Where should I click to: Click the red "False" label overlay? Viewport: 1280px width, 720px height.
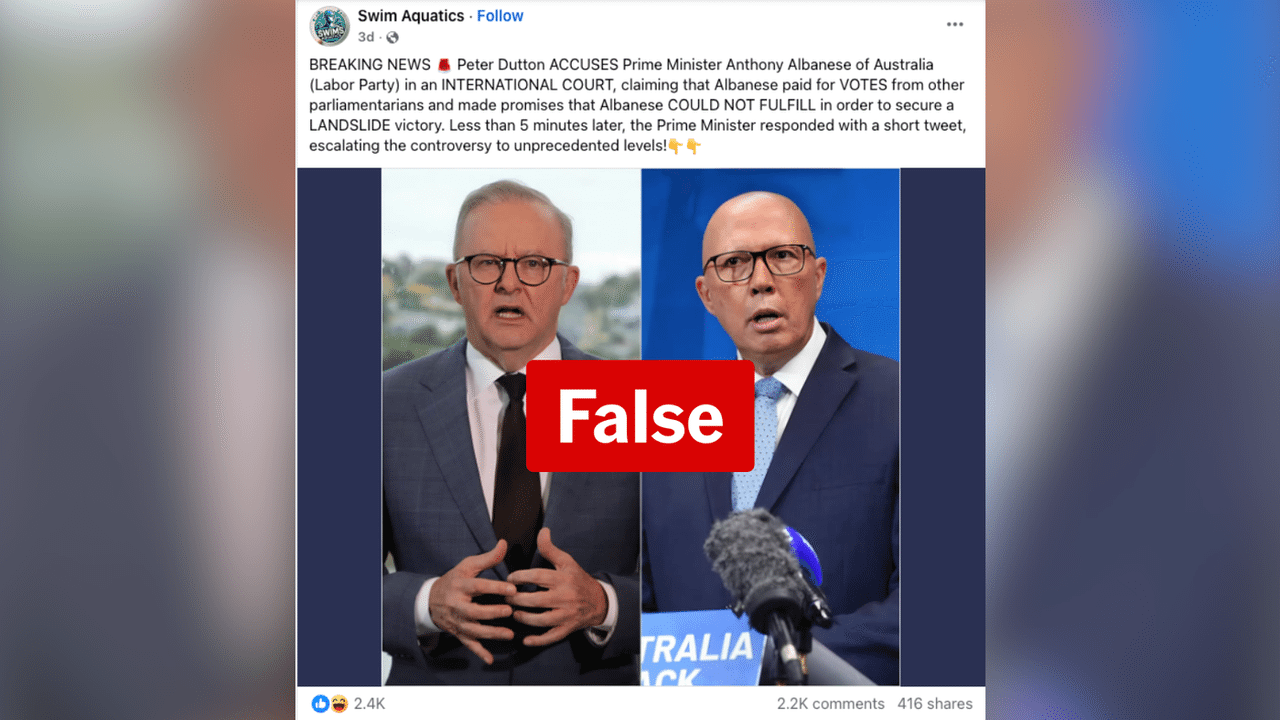(x=640, y=416)
